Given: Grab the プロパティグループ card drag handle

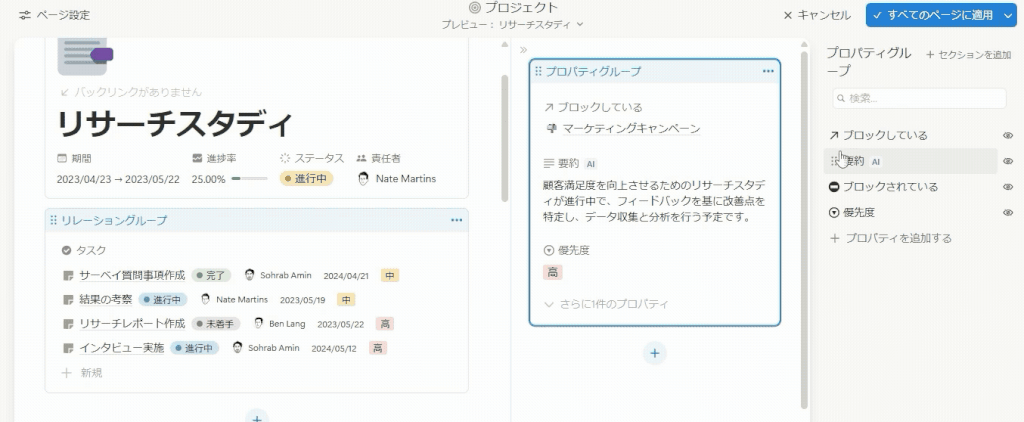Looking at the screenshot, I should [x=539, y=71].
